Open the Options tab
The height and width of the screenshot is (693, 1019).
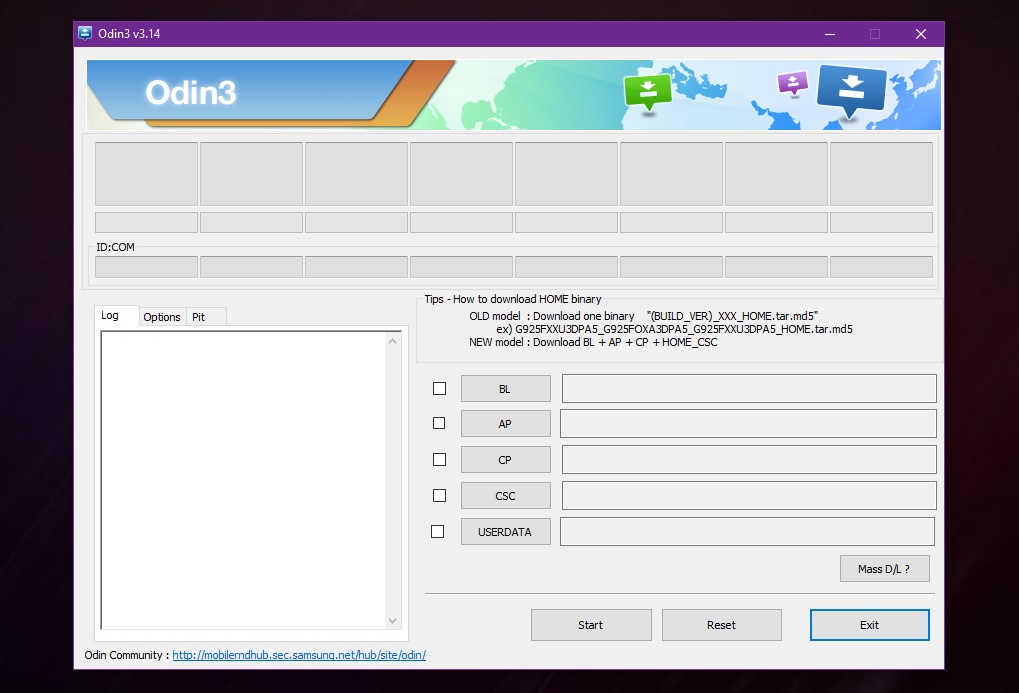pyautogui.click(x=162, y=317)
